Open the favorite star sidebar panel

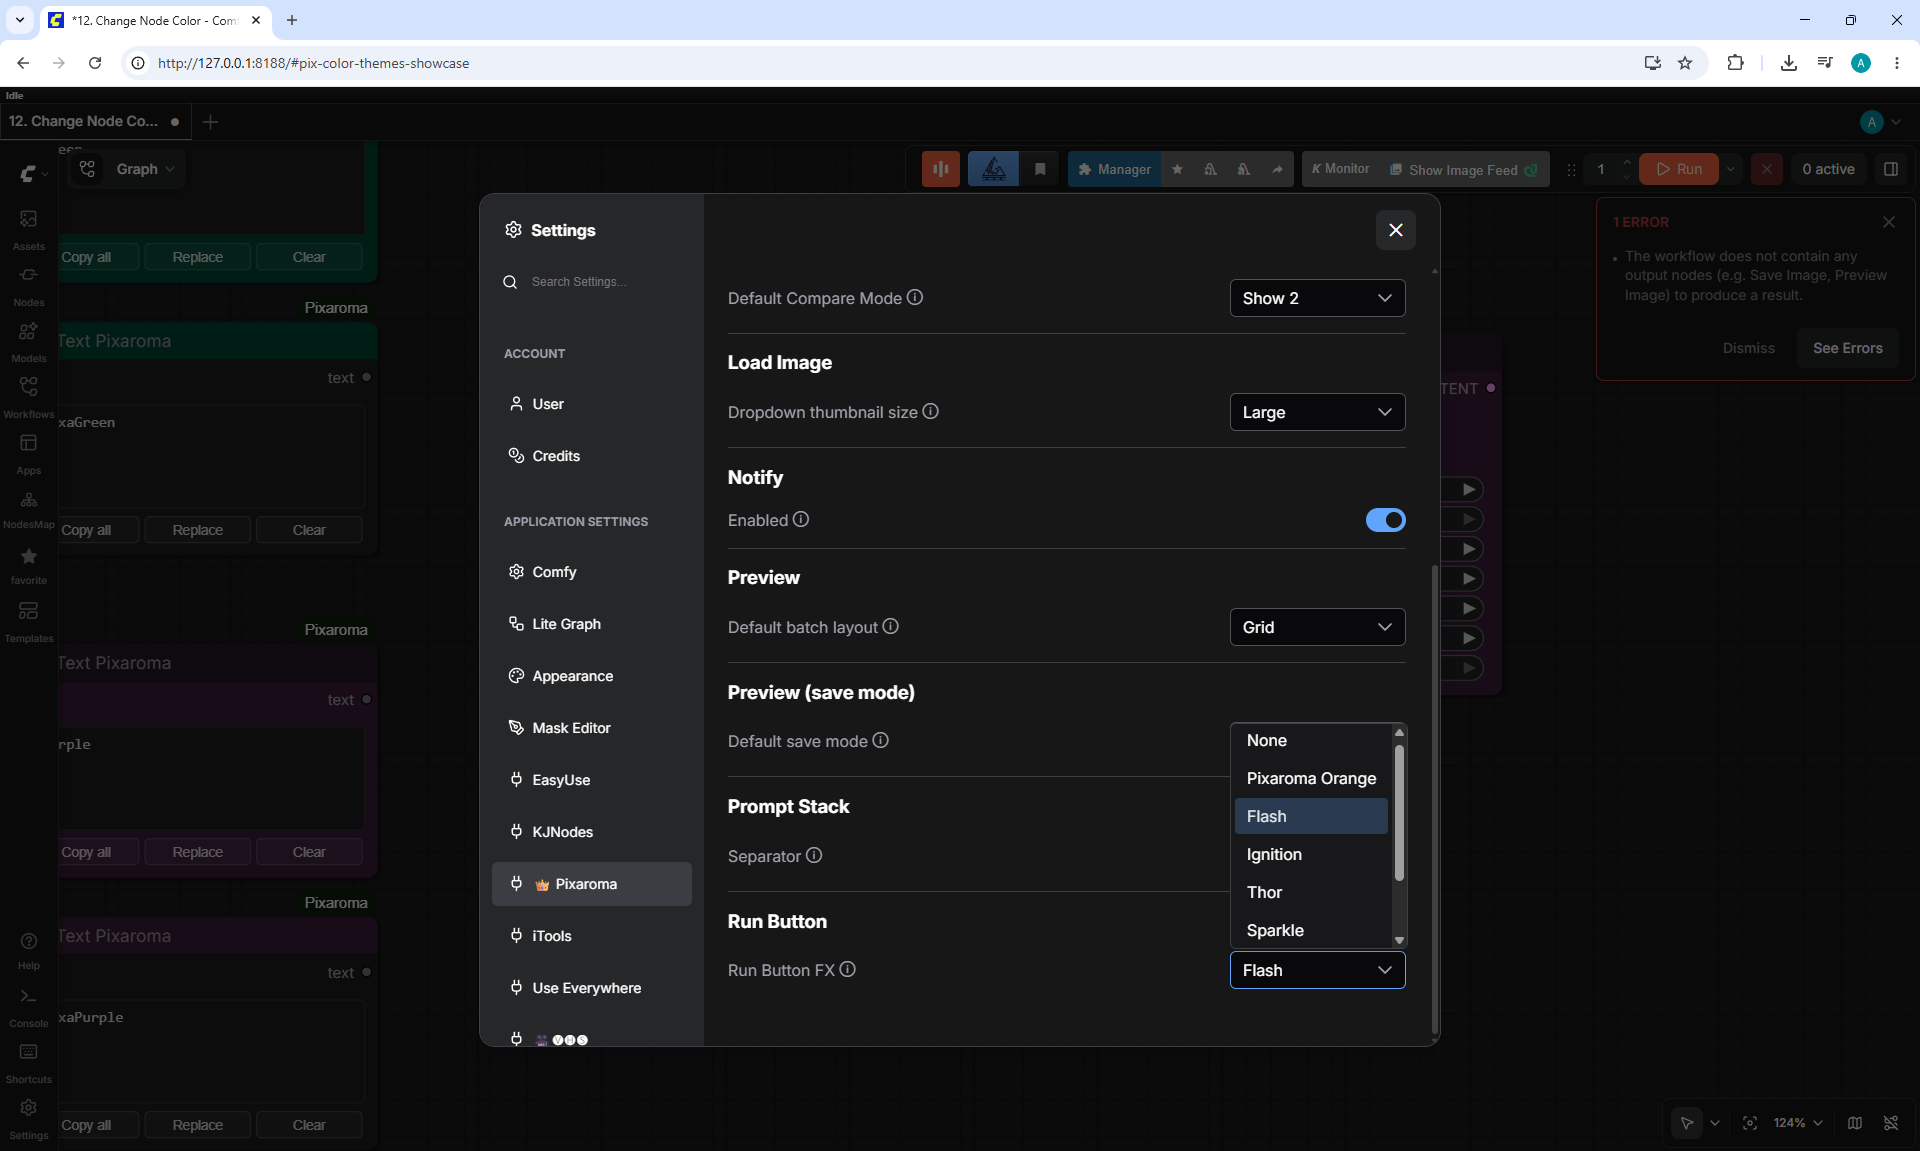click(x=28, y=565)
